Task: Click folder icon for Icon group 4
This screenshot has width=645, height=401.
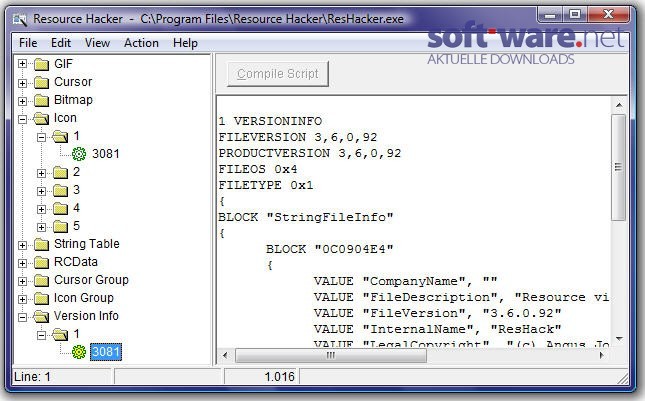Action: point(60,208)
